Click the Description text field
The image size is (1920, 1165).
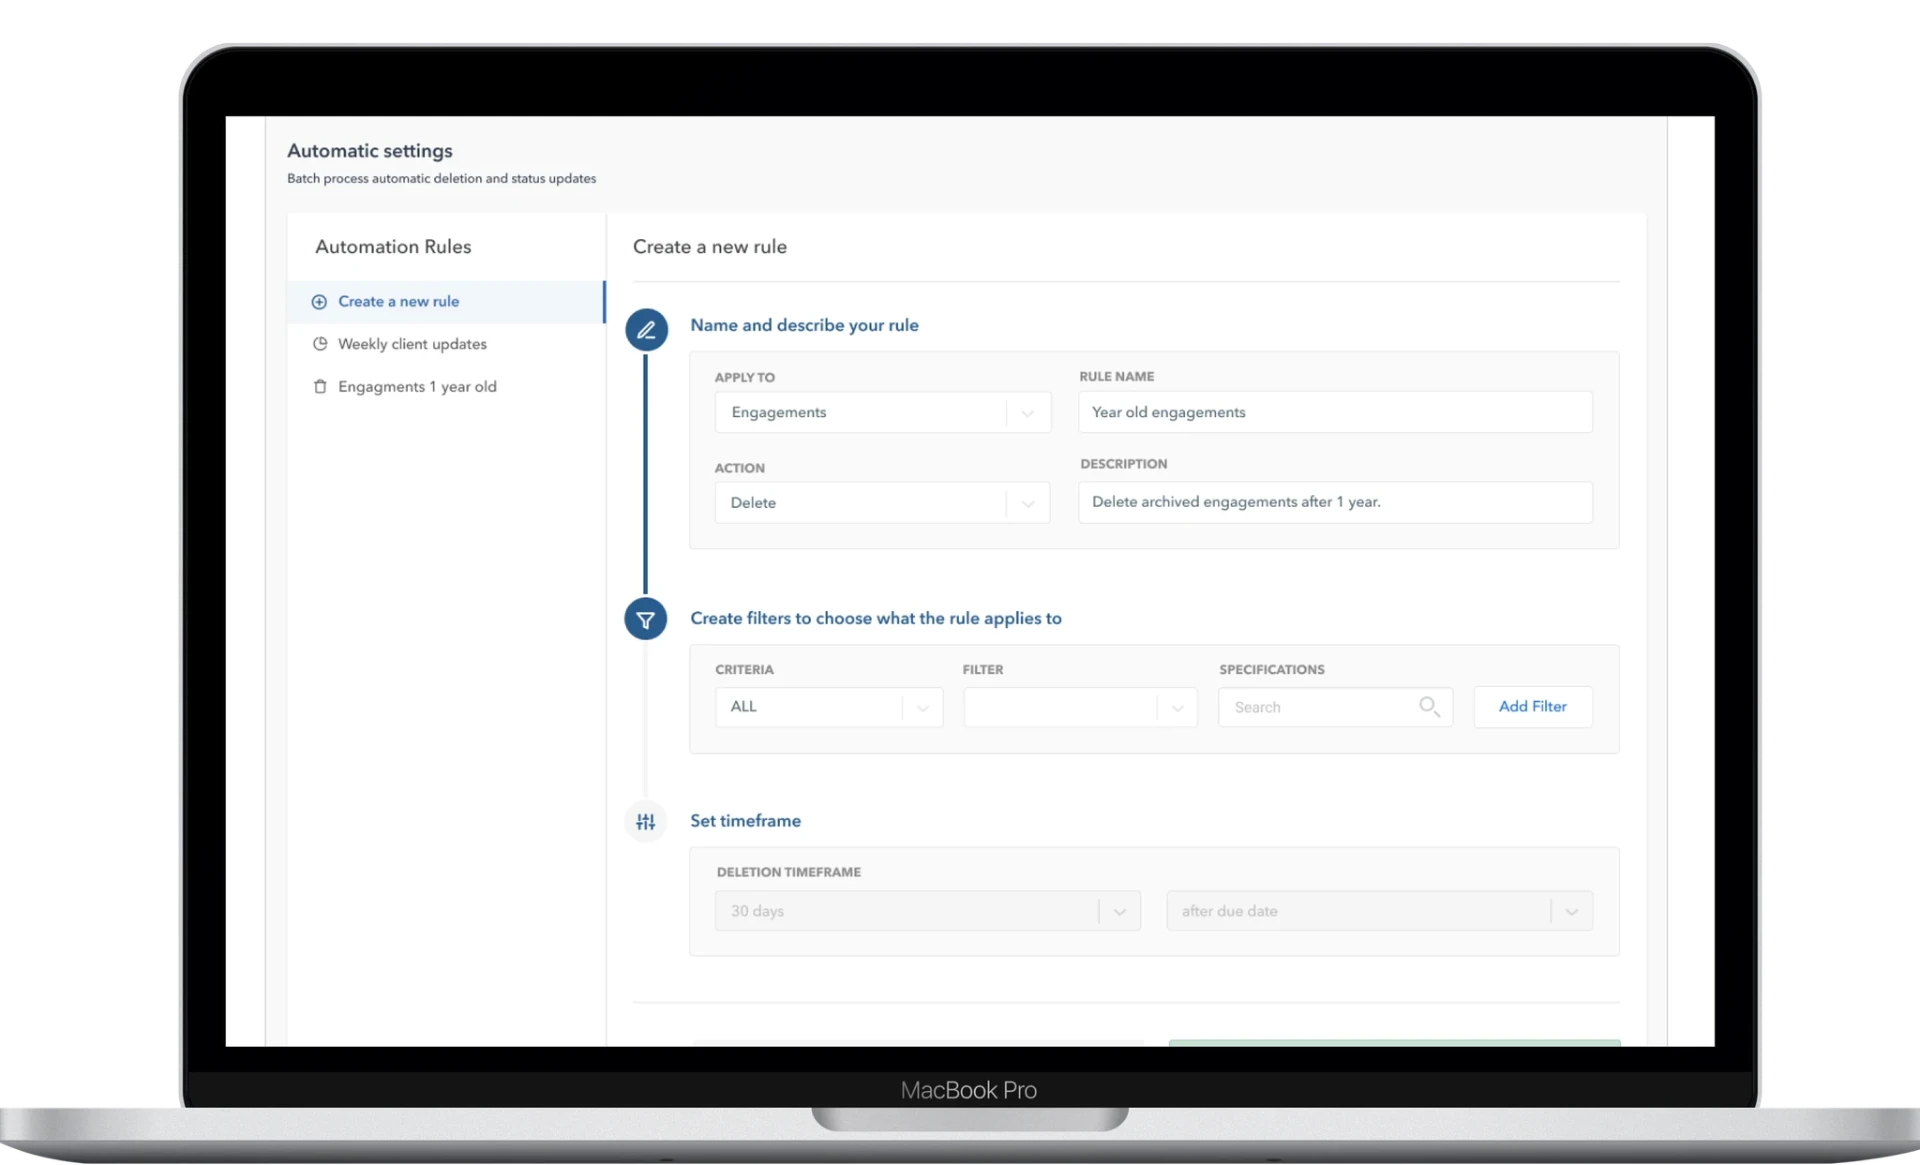tap(1335, 502)
